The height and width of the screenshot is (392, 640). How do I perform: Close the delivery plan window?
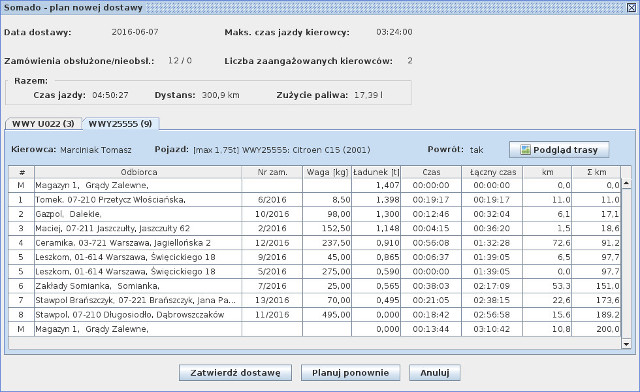[x=631, y=7]
